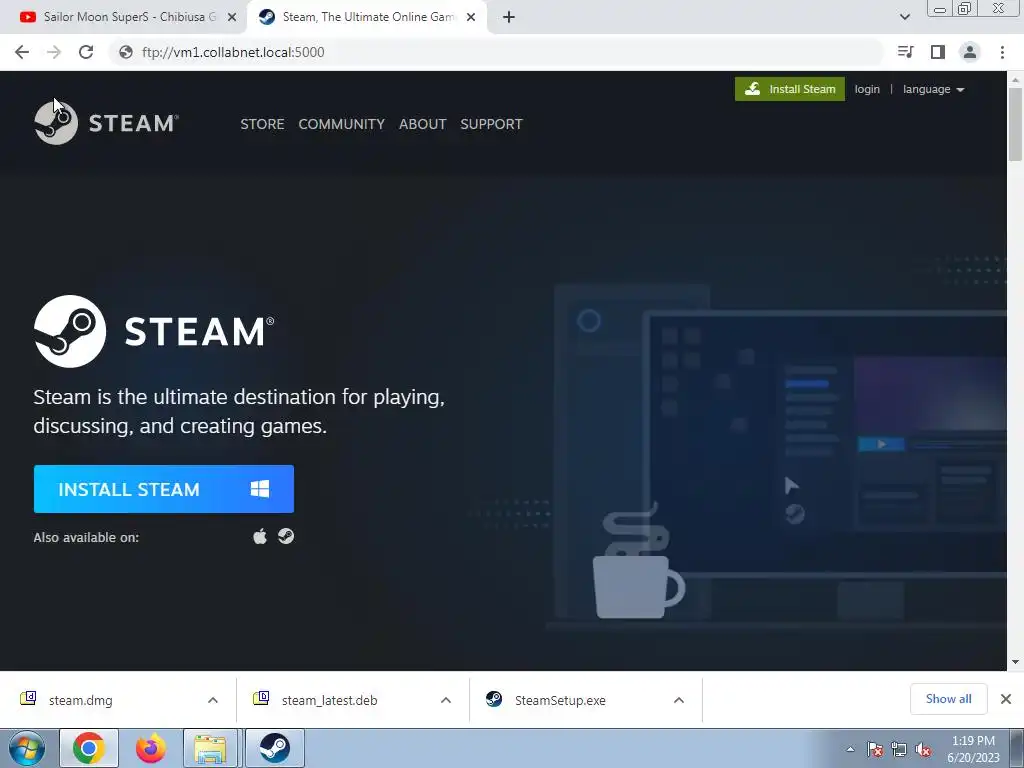Image resolution: width=1024 pixels, height=768 pixels.
Task: Toggle the browser side panel
Action: click(938, 52)
